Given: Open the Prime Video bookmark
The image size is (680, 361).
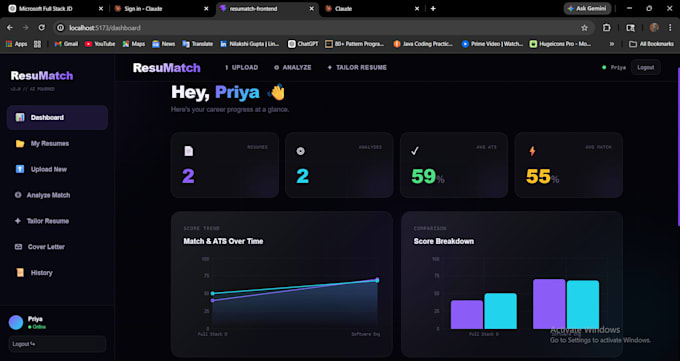Looking at the screenshot, I should pyautogui.click(x=492, y=44).
